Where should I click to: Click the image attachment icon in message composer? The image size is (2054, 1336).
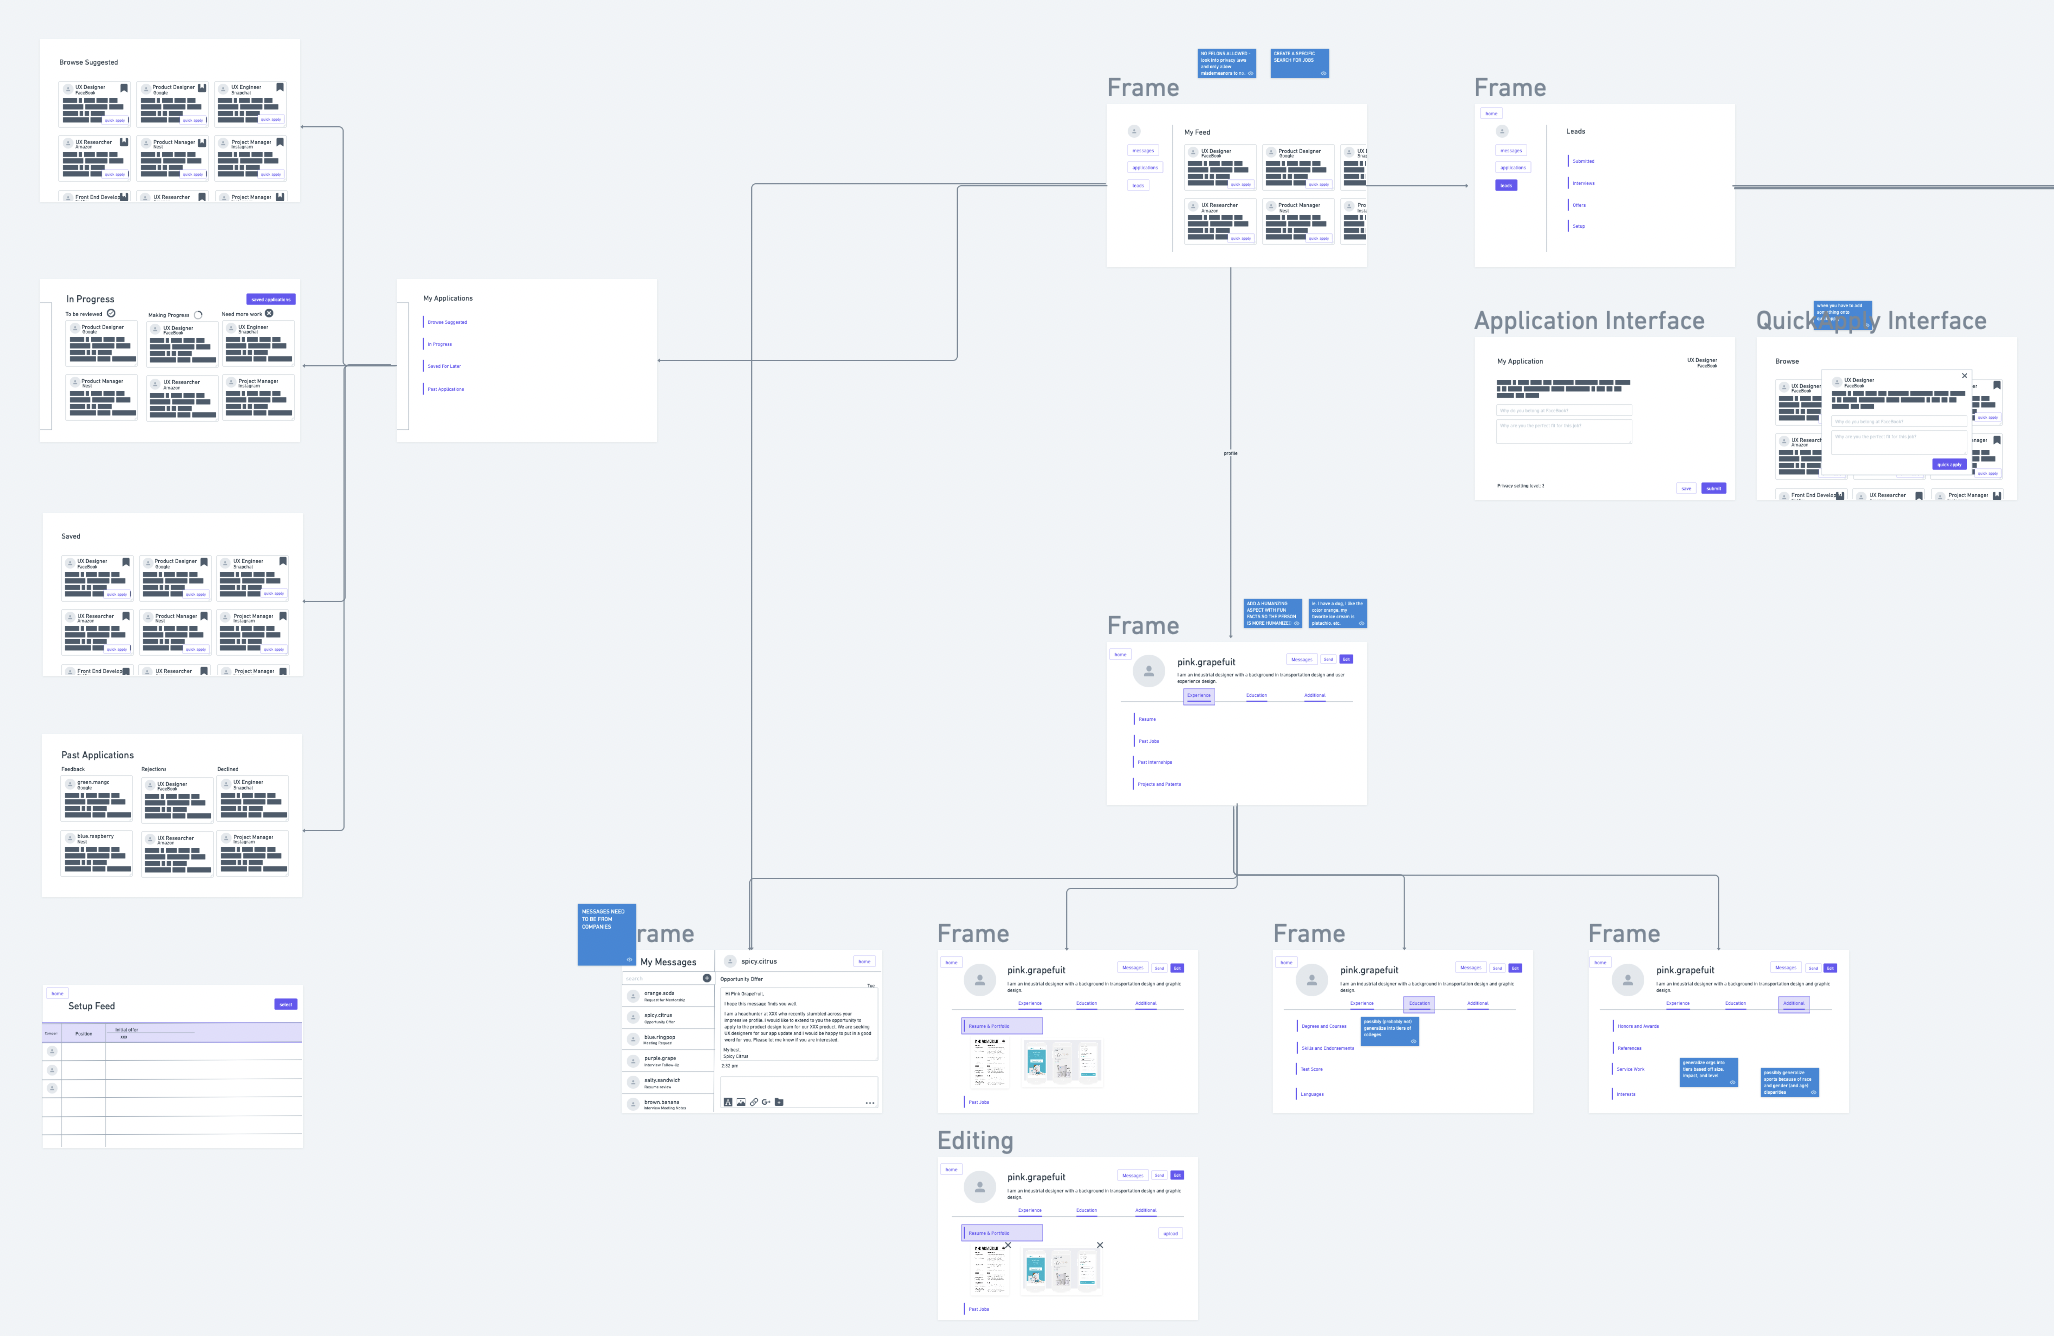tap(741, 1102)
